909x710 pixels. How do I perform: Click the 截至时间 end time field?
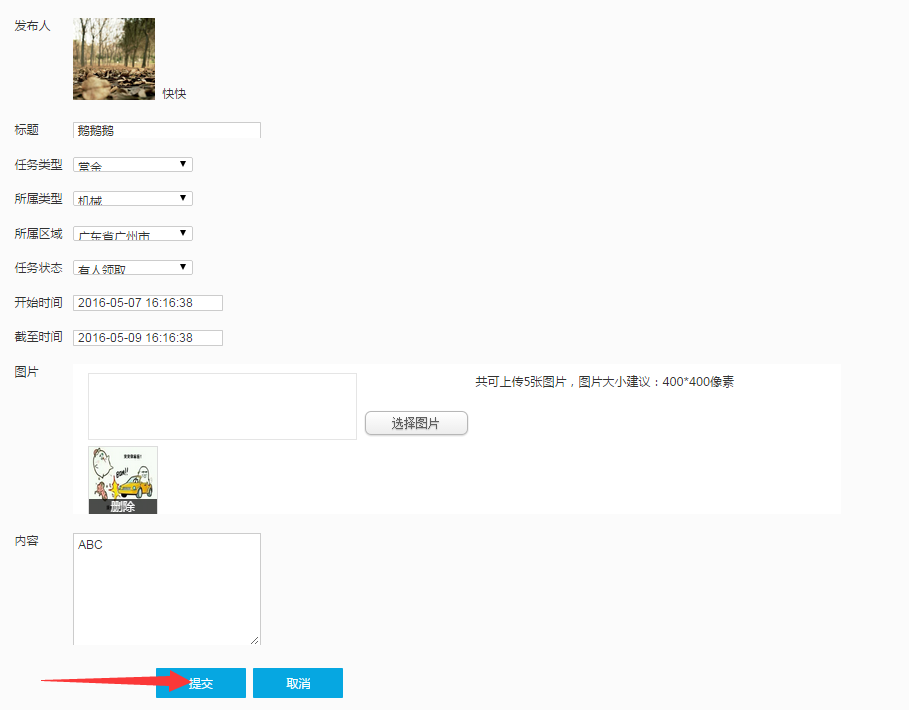[x=147, y=338]
